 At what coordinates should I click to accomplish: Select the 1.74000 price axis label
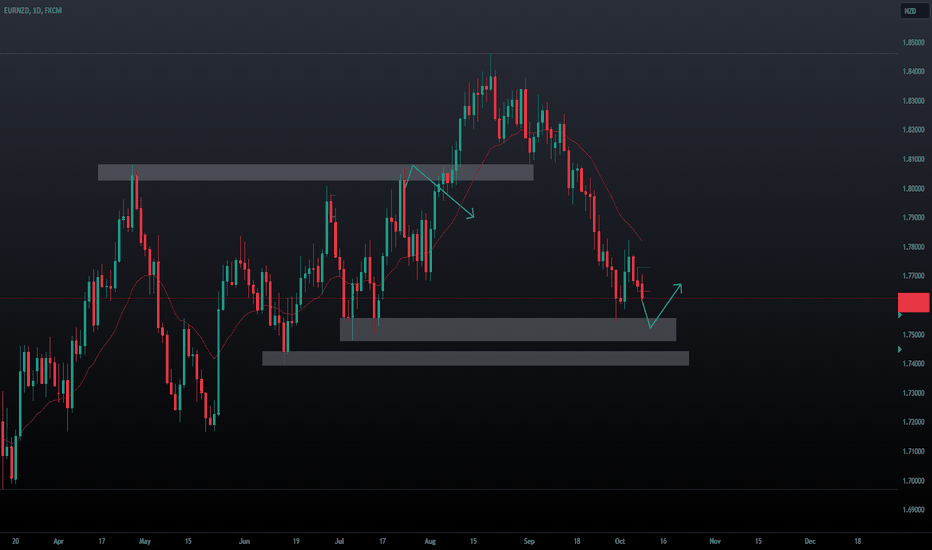914,364
